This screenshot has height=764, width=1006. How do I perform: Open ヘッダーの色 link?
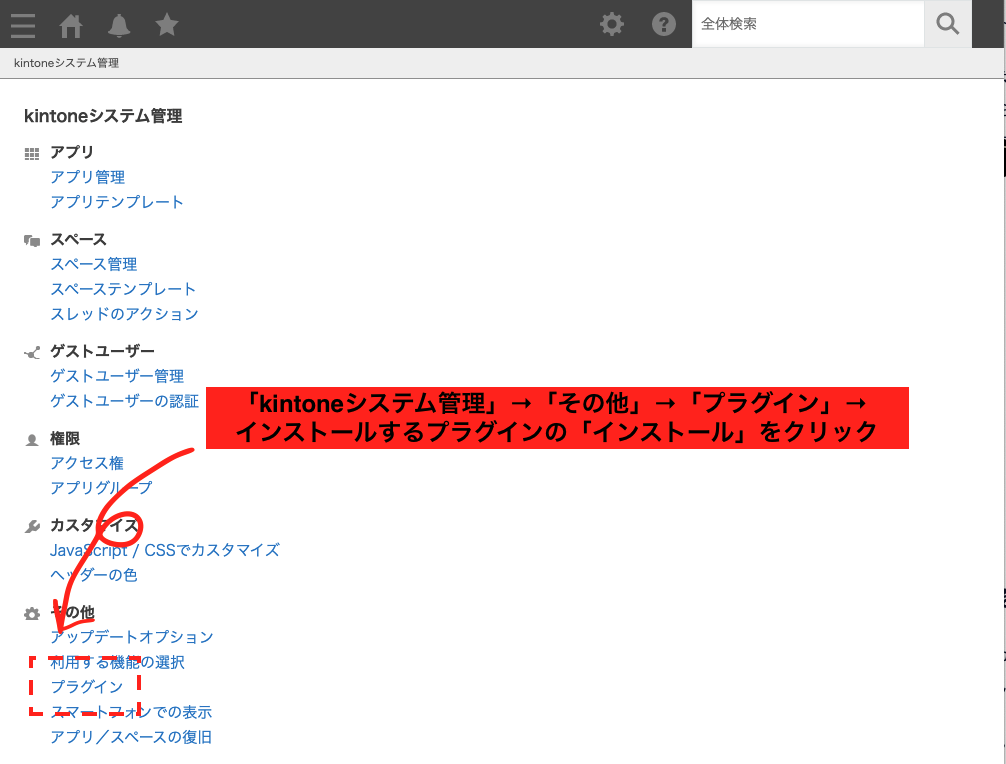coord(94,575)
